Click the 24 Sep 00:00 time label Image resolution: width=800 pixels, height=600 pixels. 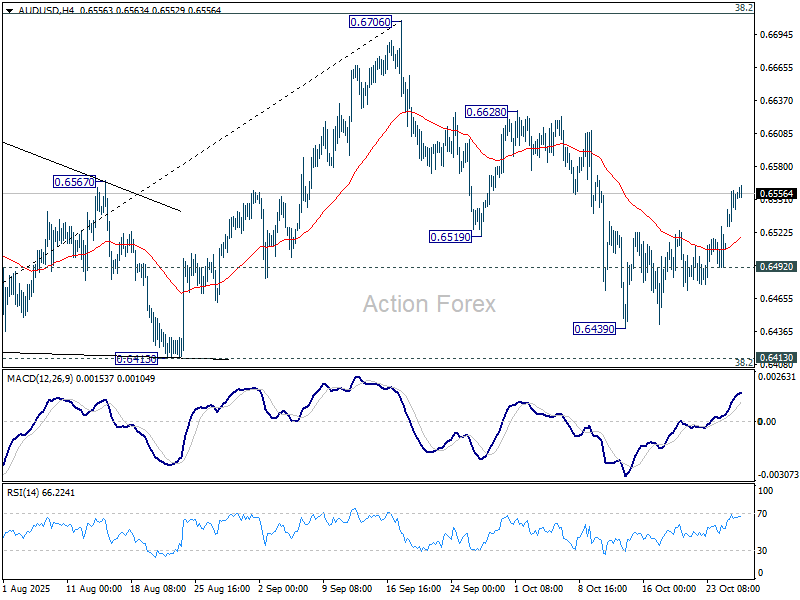point(478,589)
